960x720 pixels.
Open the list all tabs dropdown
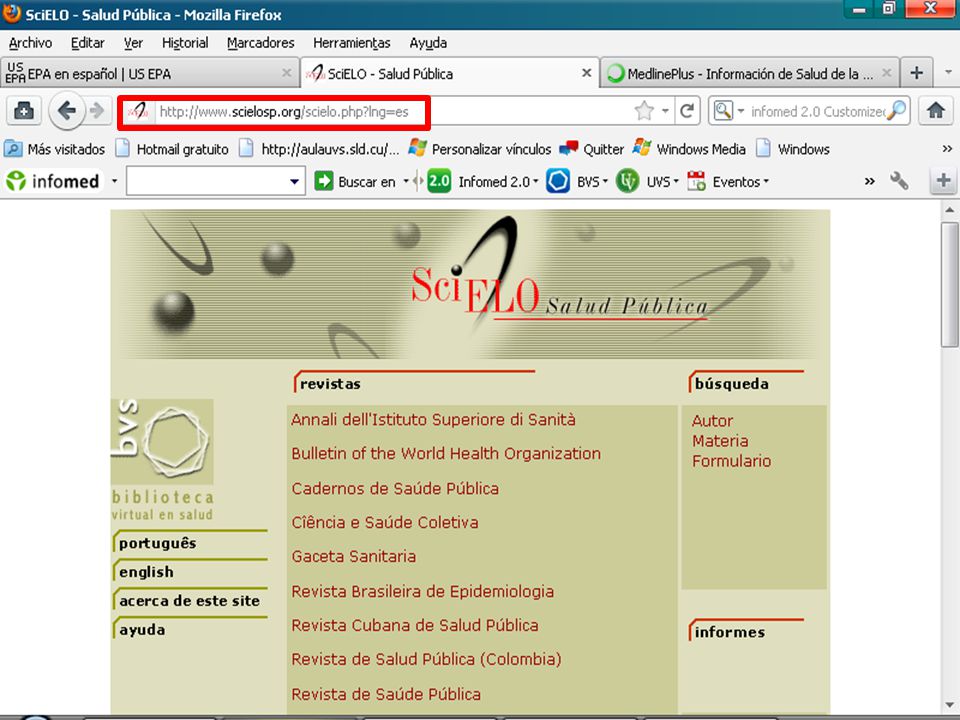coord(948,73)
